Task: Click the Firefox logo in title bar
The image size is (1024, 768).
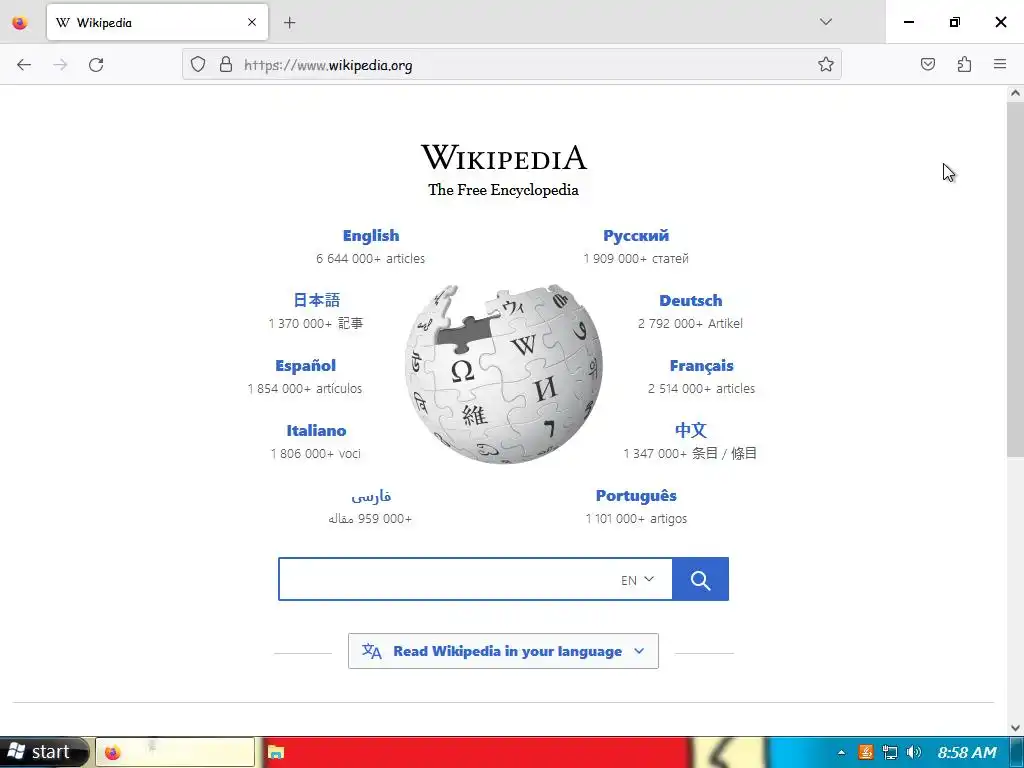Action: 20,23
